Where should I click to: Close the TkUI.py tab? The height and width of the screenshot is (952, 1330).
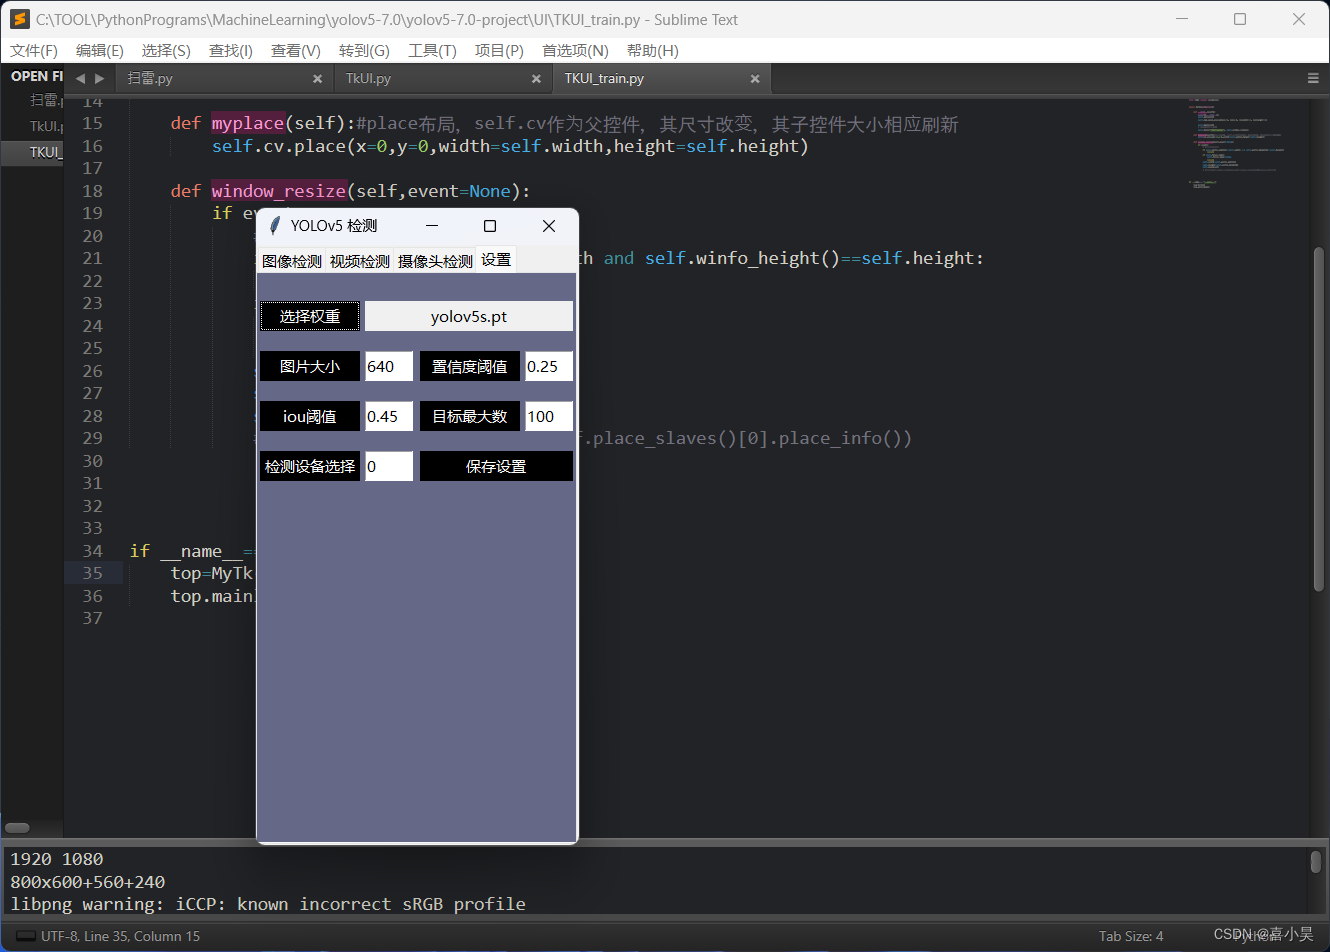[536, 79]
